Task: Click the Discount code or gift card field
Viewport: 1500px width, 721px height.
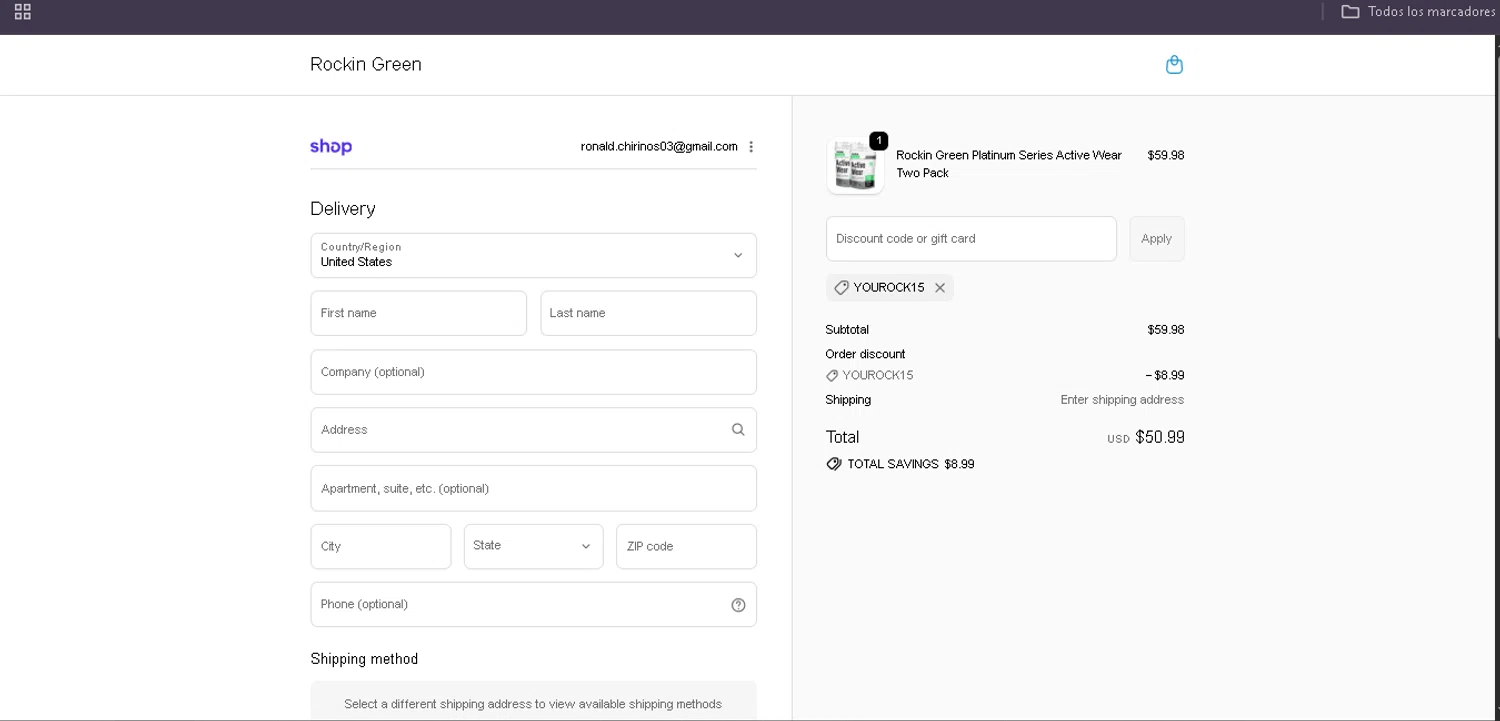Action: coord(970,239)
